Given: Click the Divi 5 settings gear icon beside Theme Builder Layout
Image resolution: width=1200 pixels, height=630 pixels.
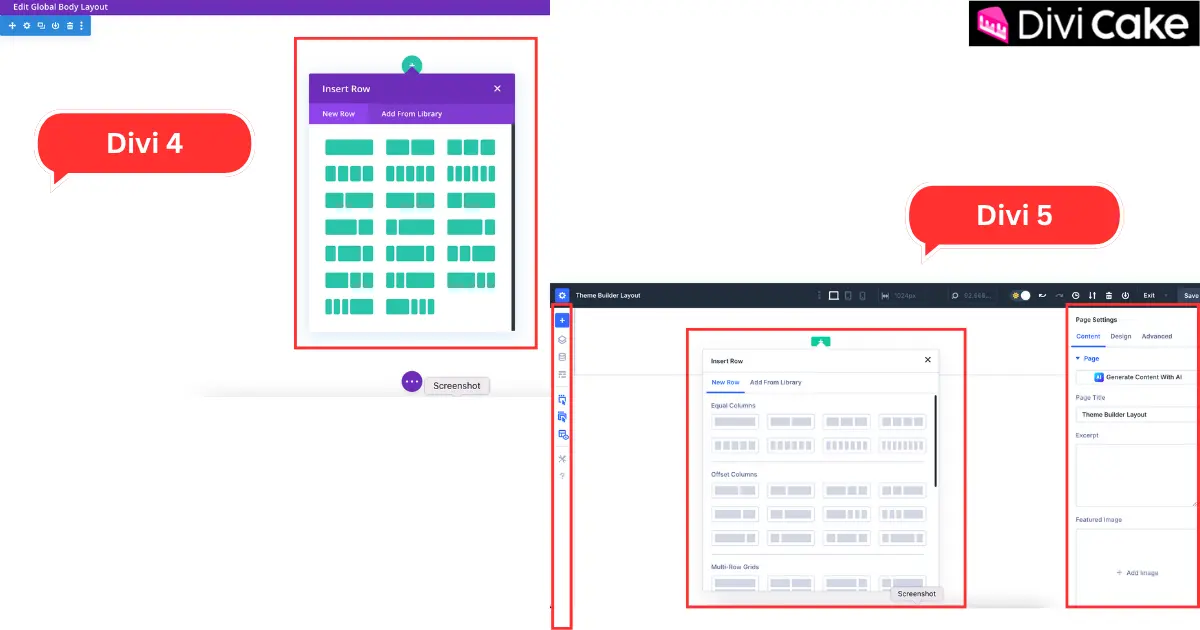Looking at the screenshot, I should pyautogui.click(x=562, y=296).
